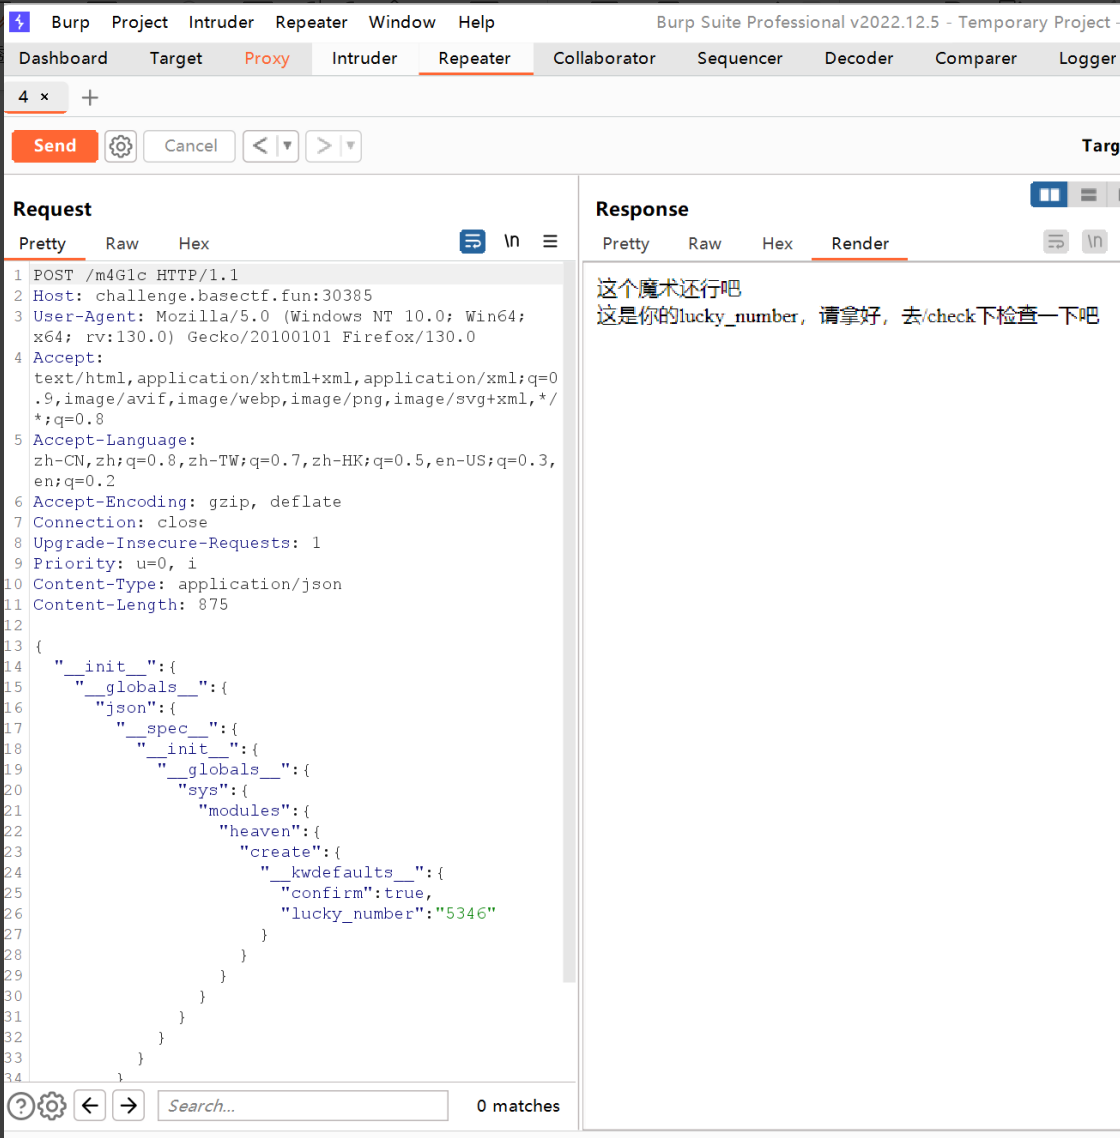Open the forward history dropdown arrow

pos(351,146)
